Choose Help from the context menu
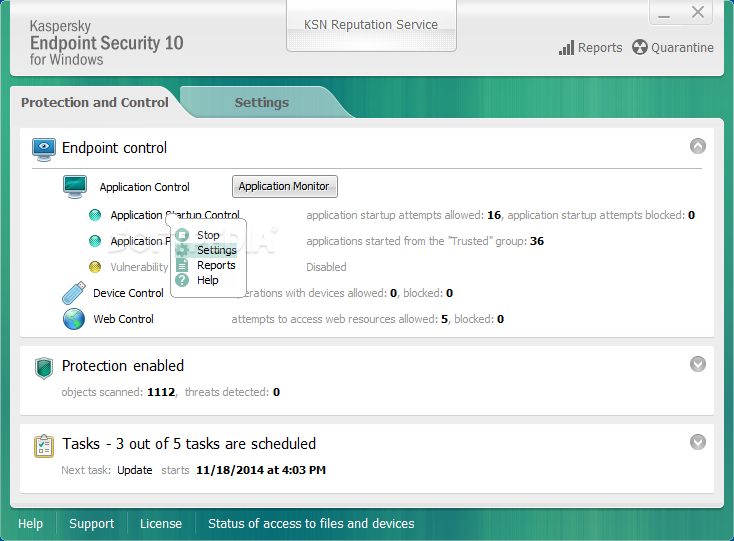Image resolution: width=734 pixels, height=541 pixels. (206, 280)
